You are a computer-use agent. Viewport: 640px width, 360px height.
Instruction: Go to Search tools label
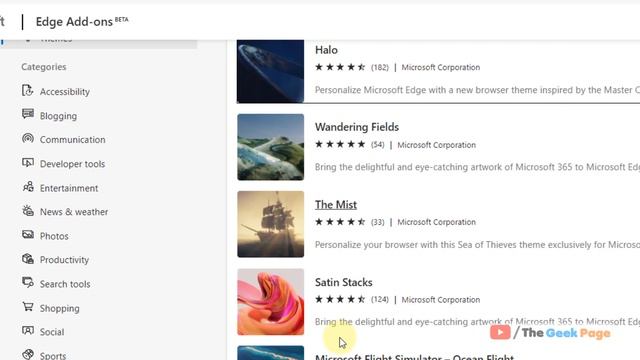pyautogui.click(x=65, y=284)
